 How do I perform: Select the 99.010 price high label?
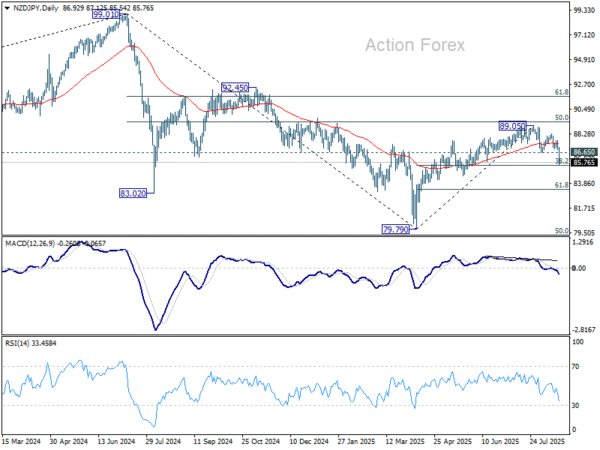(106, 15)
